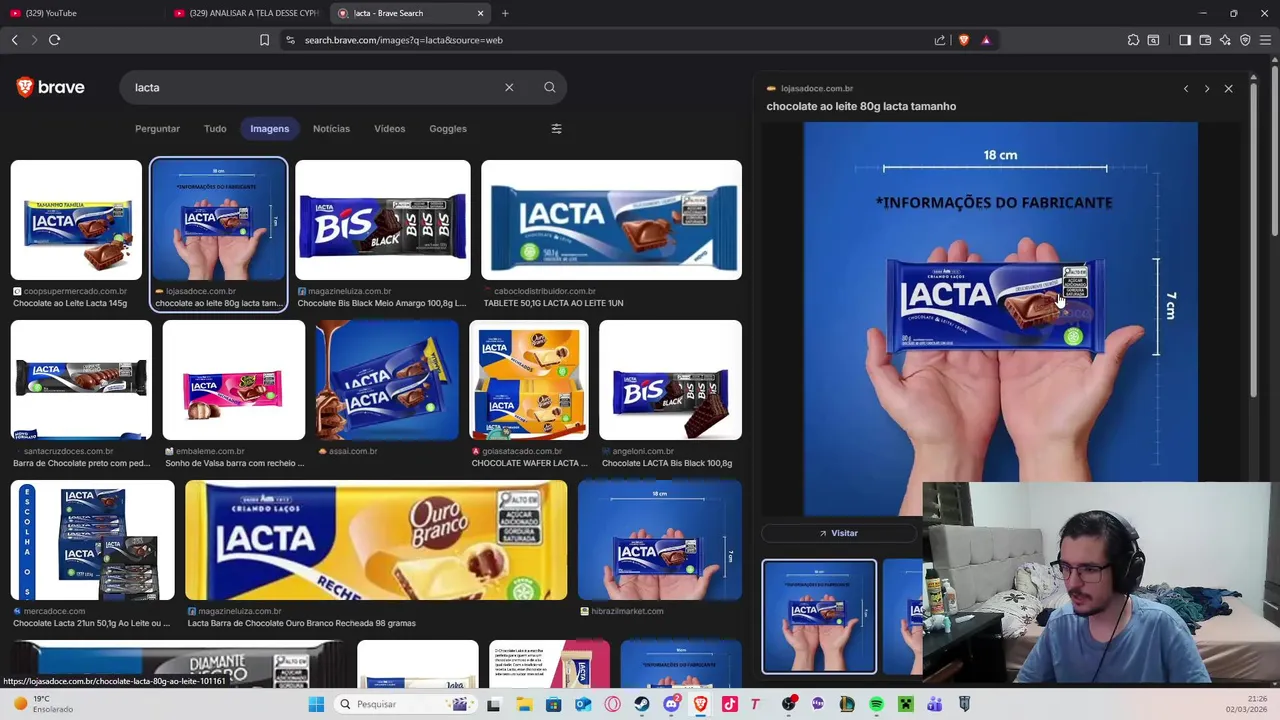Click the Visitar button in the preview
Screen dimensions: 1280x720
[839, 533]
